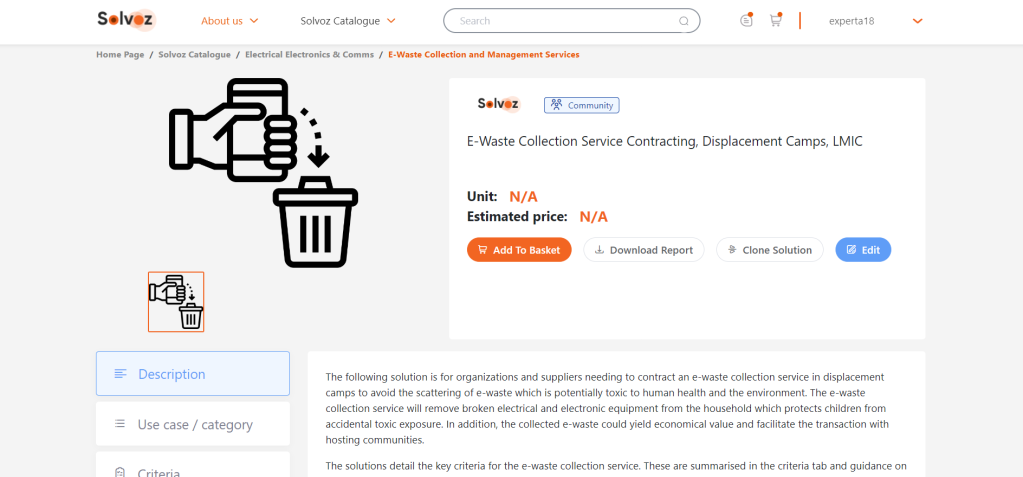Image resolution: width=1023 pixels, height=477 pixels.
Task: Select the e-waste product thumbnail
Action: coord(176,302)
